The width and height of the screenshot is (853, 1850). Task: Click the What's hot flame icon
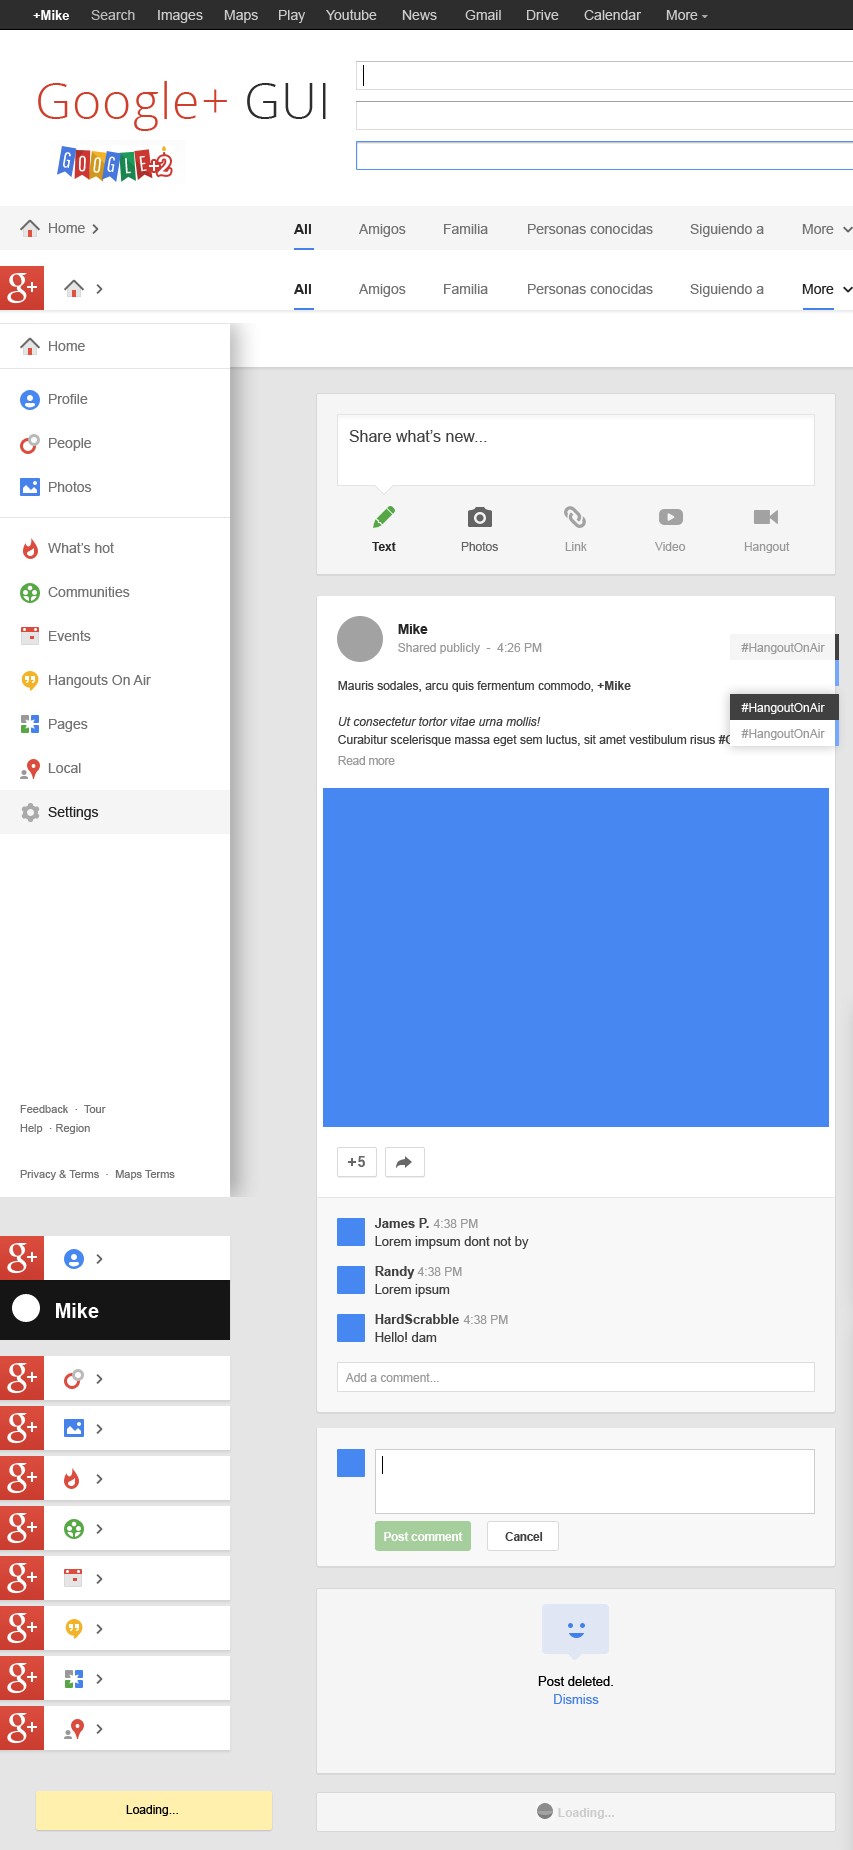(x=30, y=548)
